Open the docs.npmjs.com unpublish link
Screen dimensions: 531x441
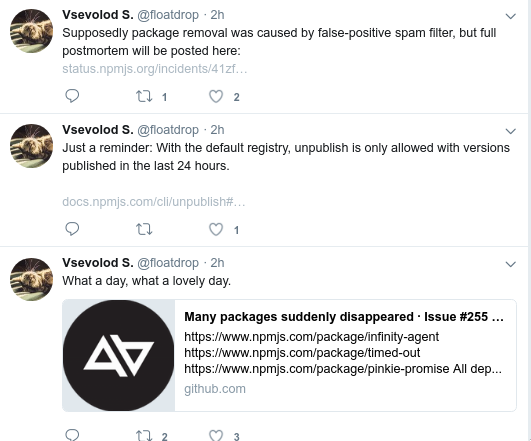[154, 202]
